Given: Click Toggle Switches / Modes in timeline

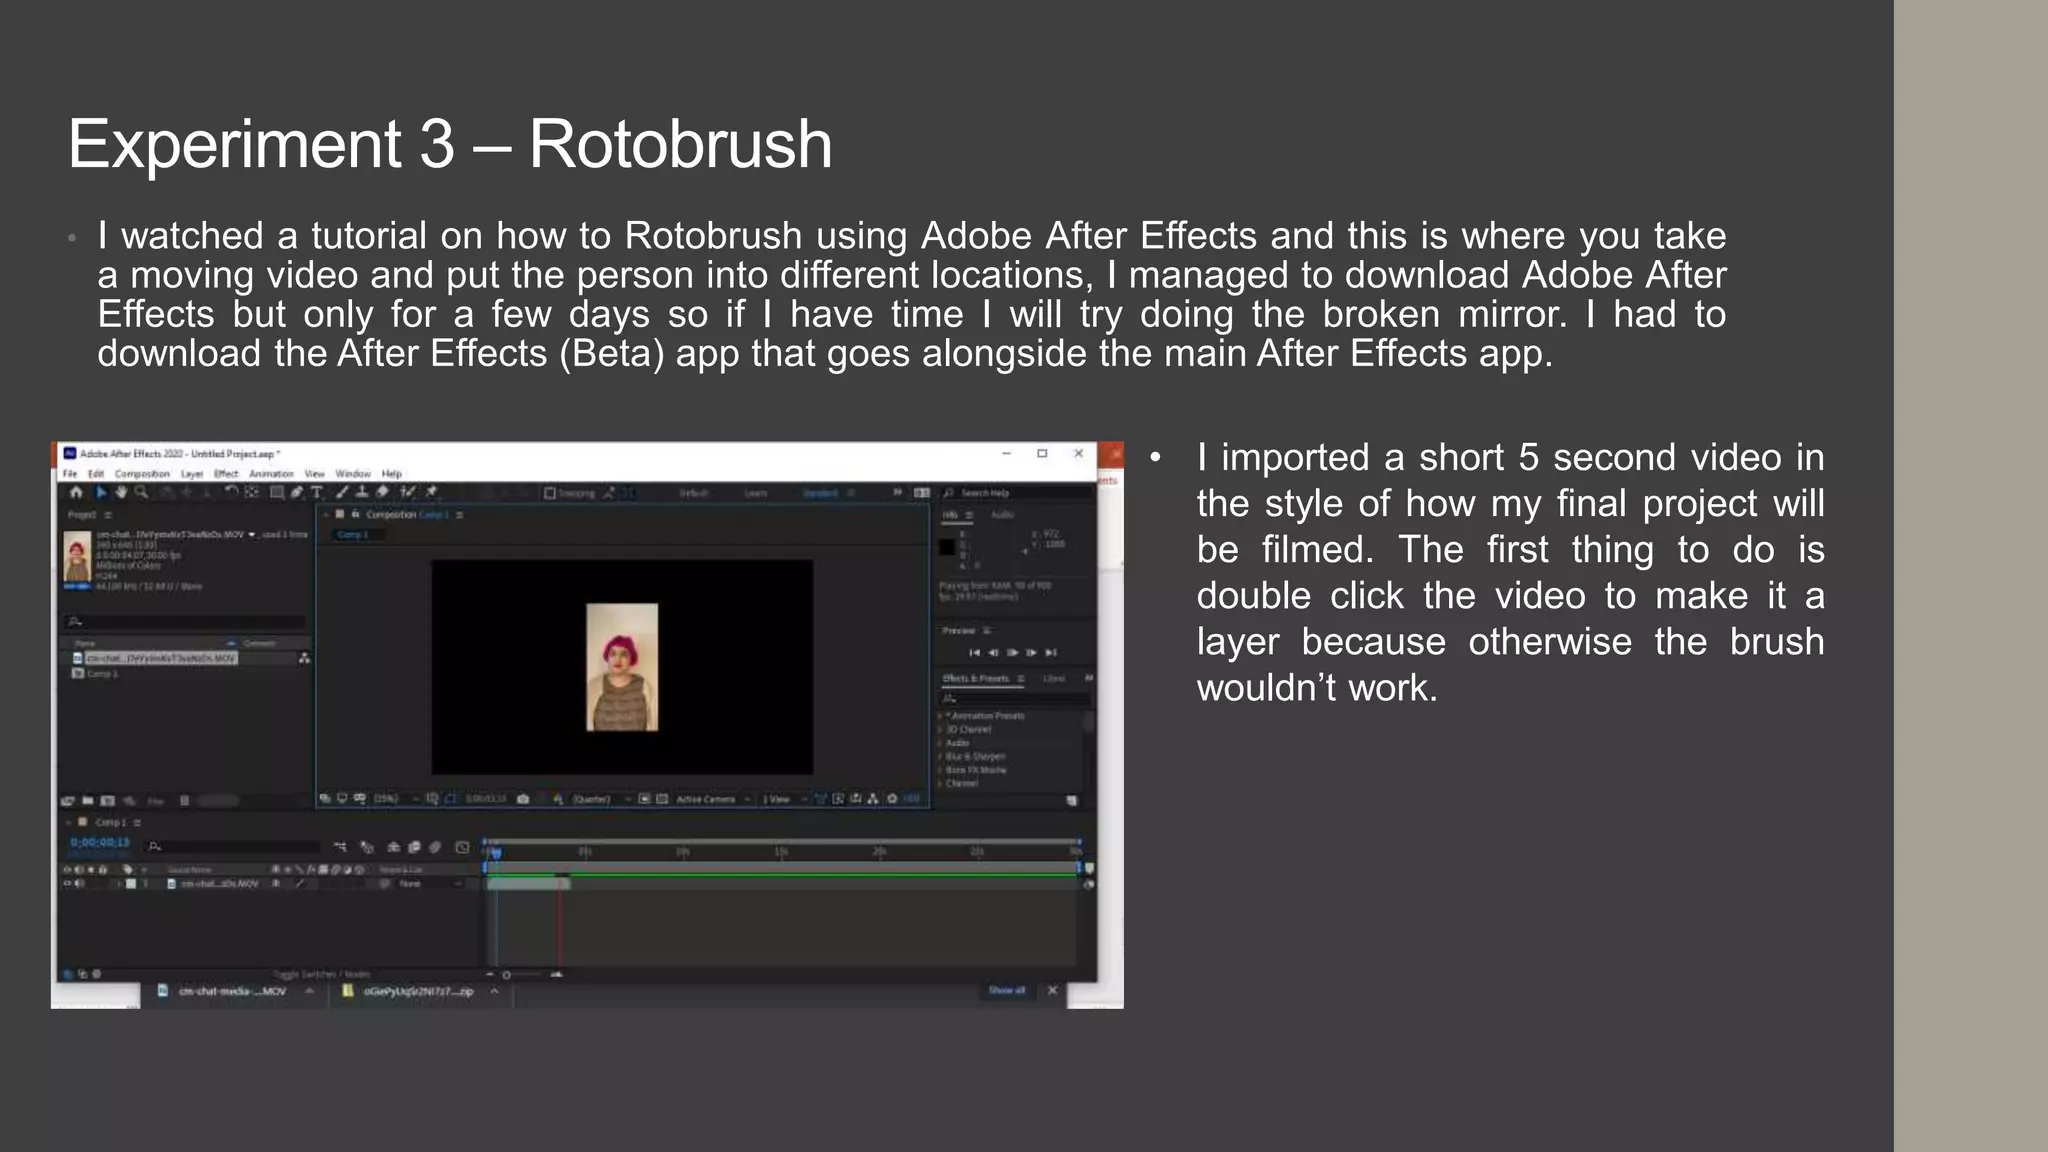Looking at the screenshot, I should [322, 975].
